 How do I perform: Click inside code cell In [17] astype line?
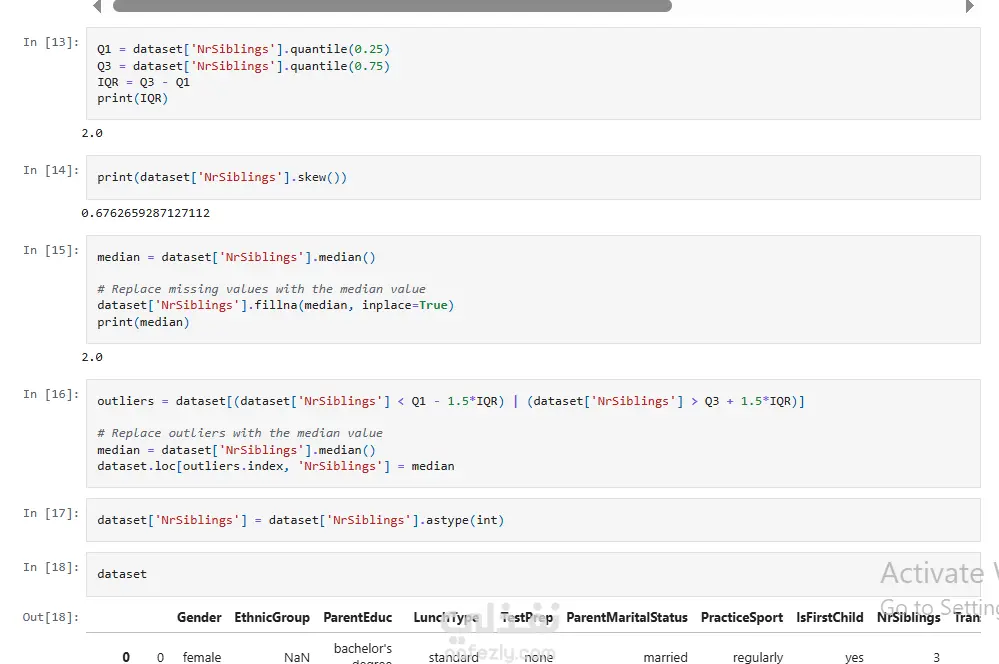533,520
